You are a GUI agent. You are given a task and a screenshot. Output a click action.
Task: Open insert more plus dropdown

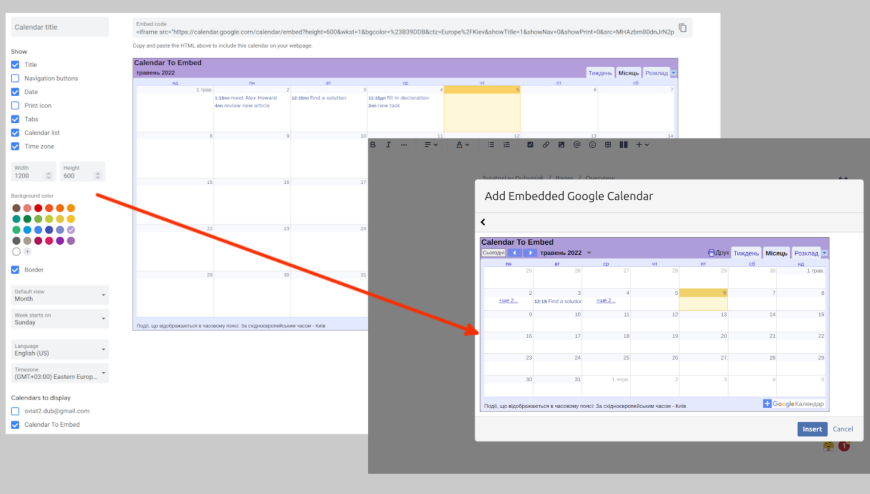click(x=642, y=145)
